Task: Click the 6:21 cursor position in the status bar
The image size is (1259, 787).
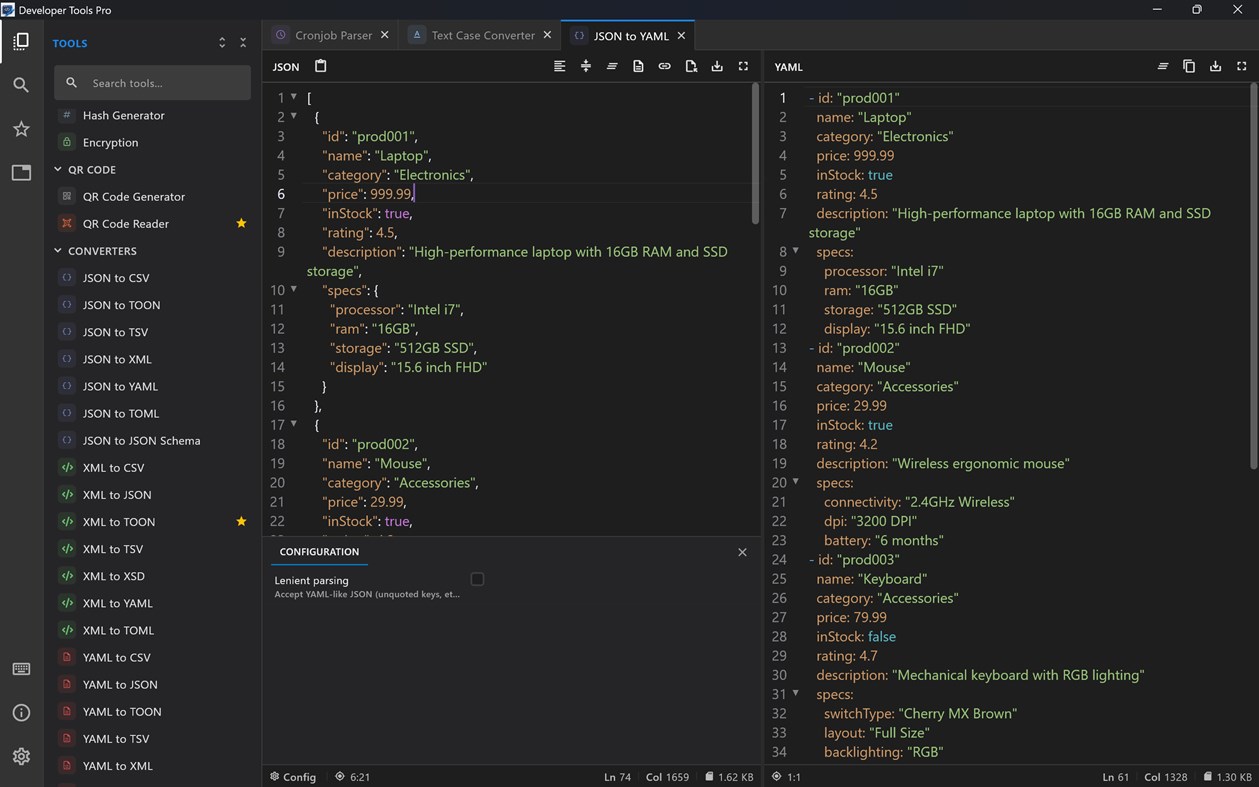Action: [x=353, y=776]
